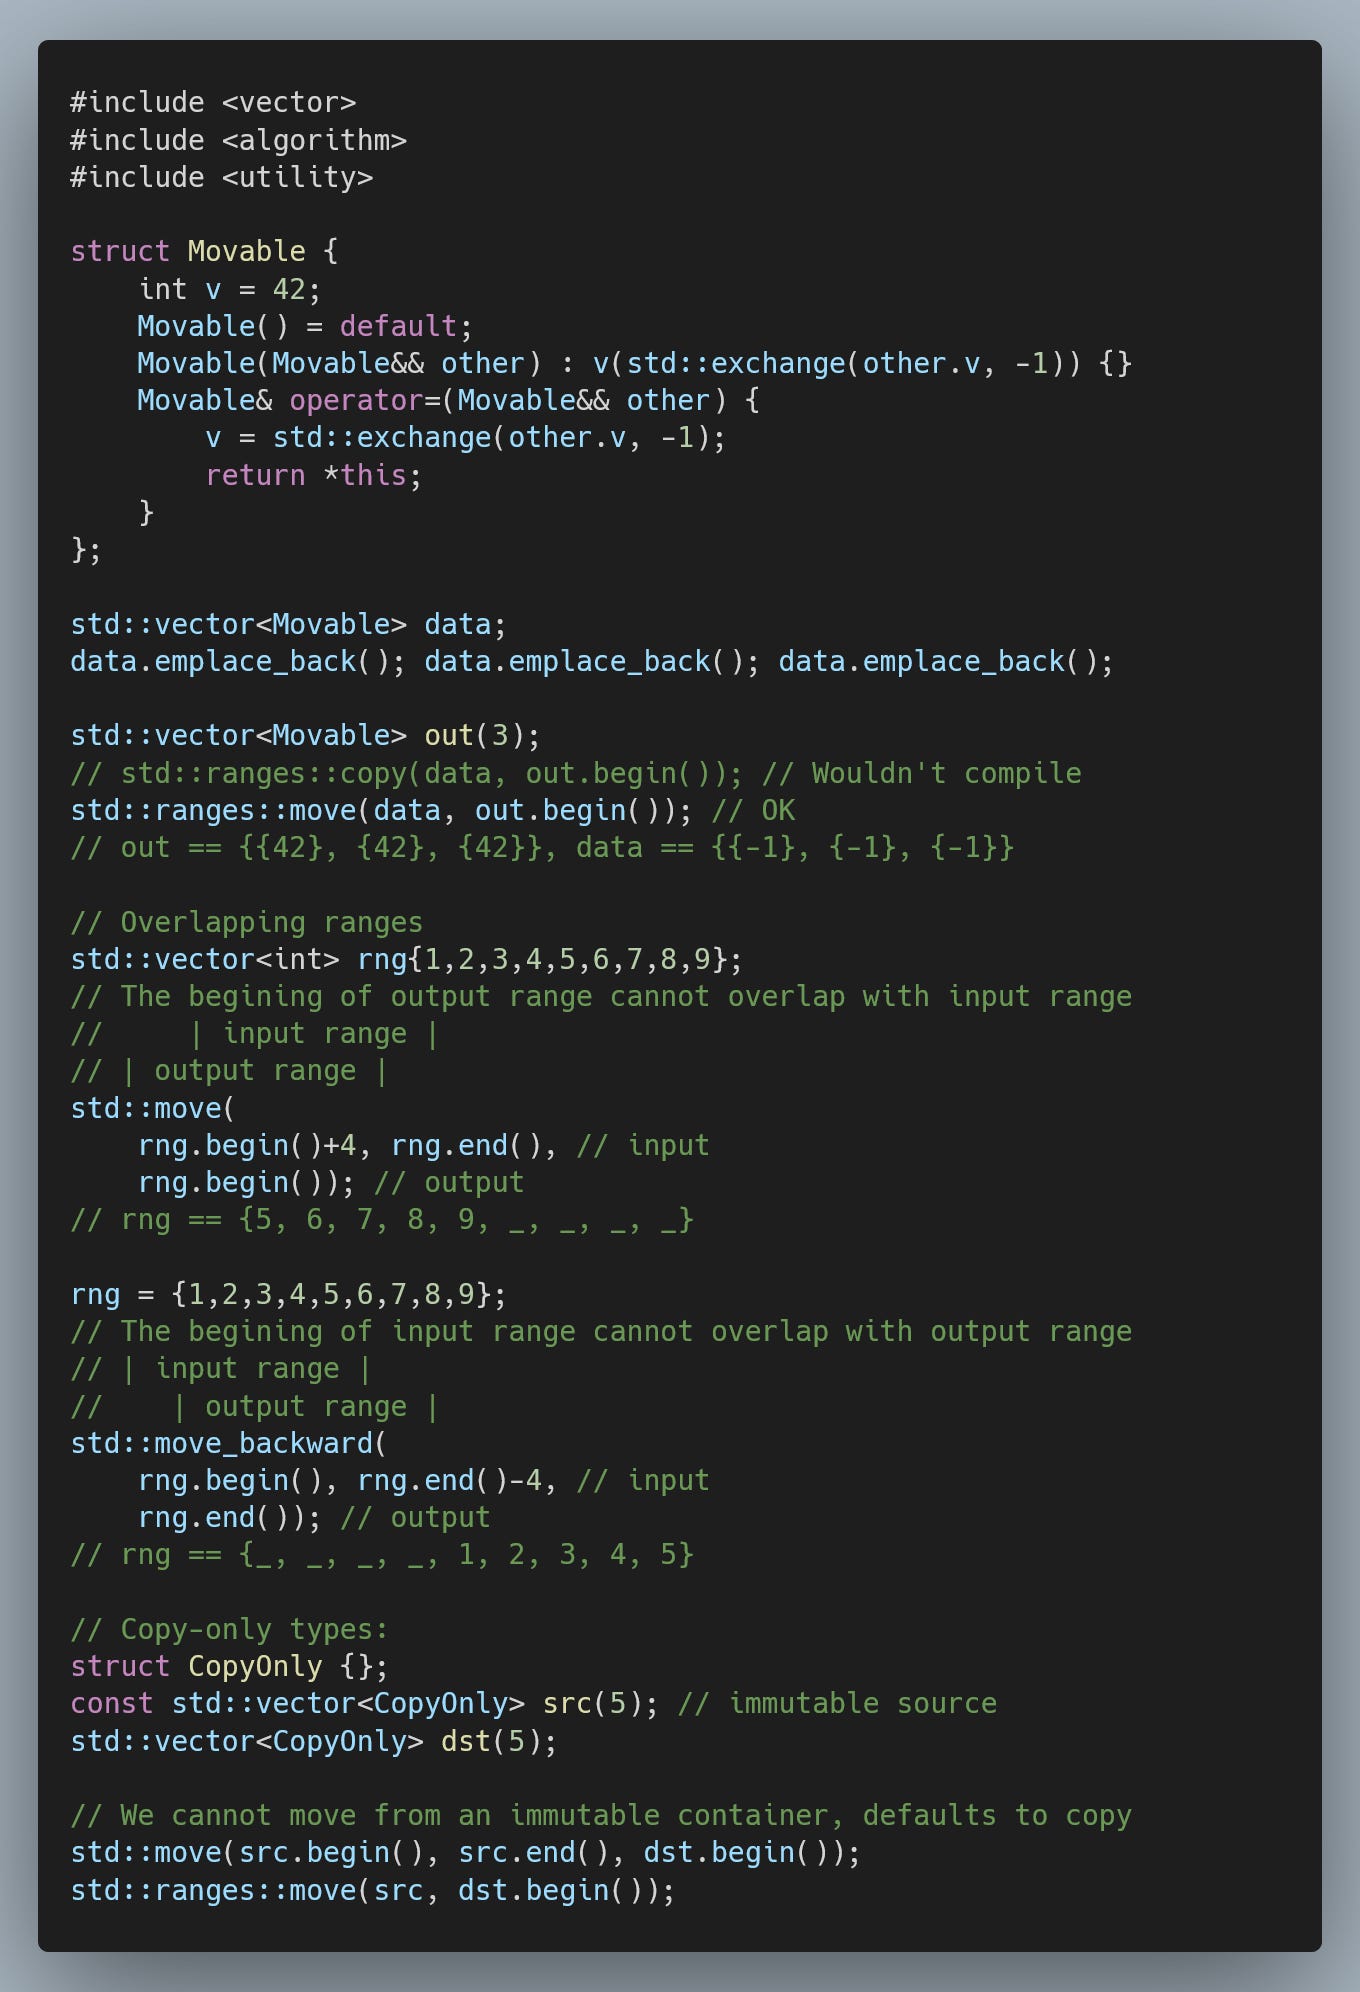Click comment 'begining of input range cannot overlap'
The height and width of the screenshot is (1992, 1360).
[x=601, y=1332]
